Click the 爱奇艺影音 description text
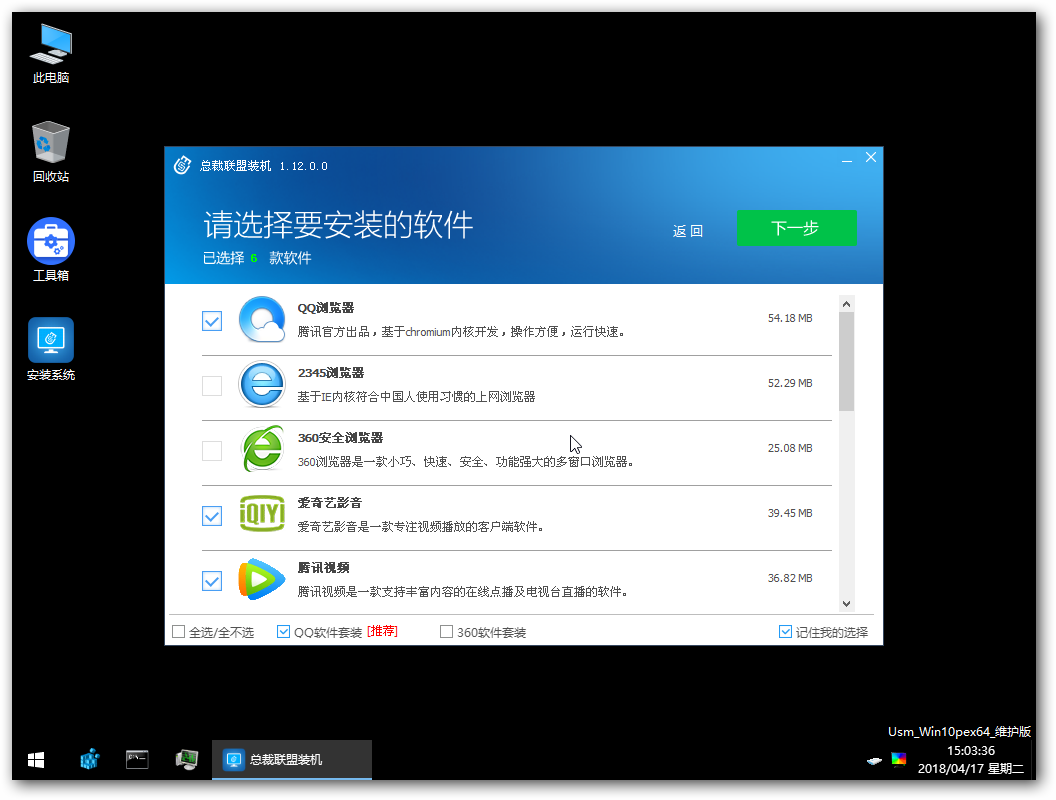The height and width of the screenshot is (800, 1056). click(421, 527)
